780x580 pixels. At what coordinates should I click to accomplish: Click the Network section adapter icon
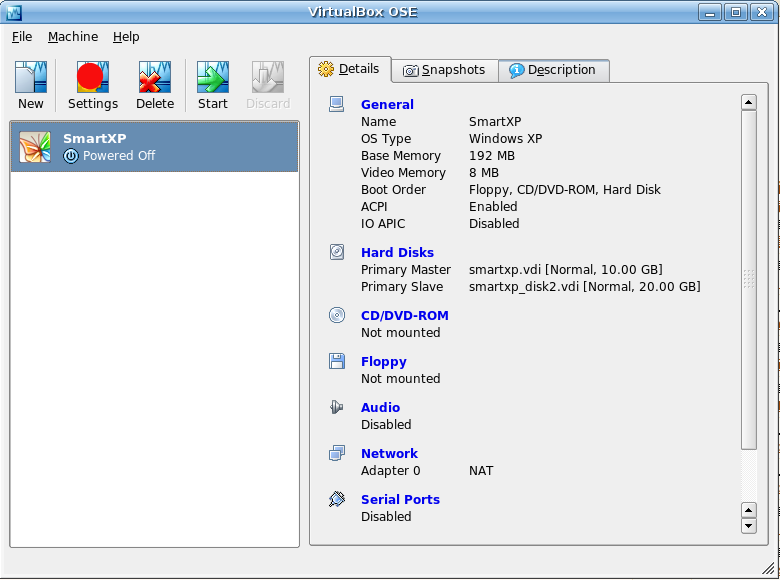(x=337, y=453)
